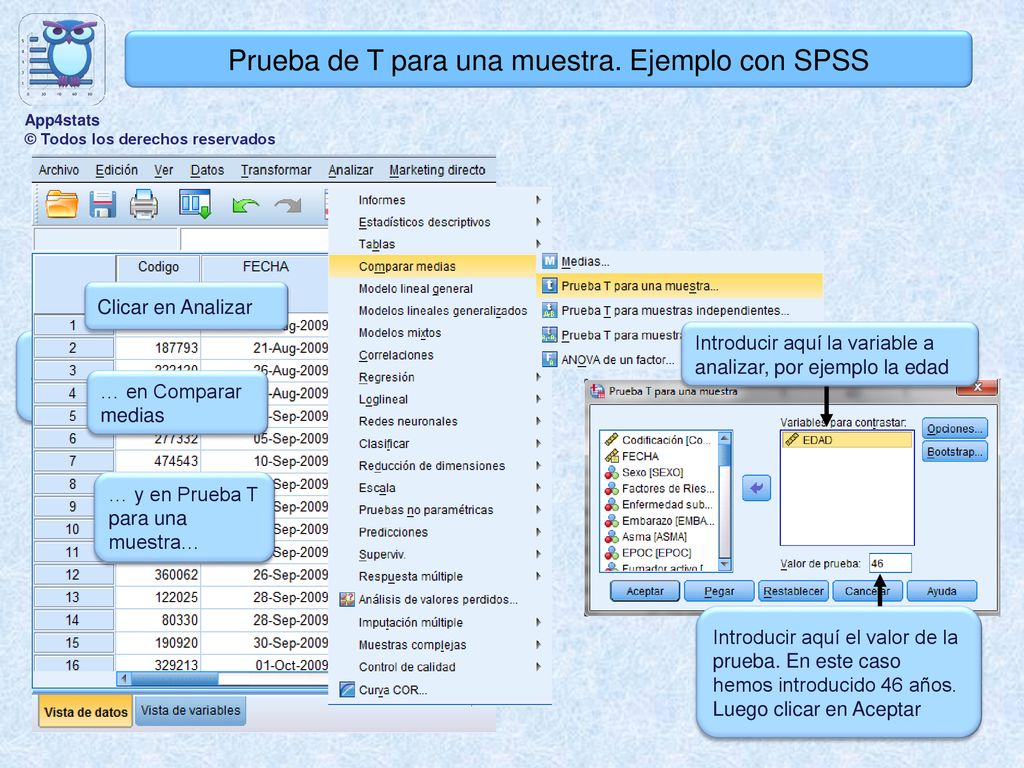Click the FECHA column header
This screenshot has width=1024, height=768.
point(265,266)
